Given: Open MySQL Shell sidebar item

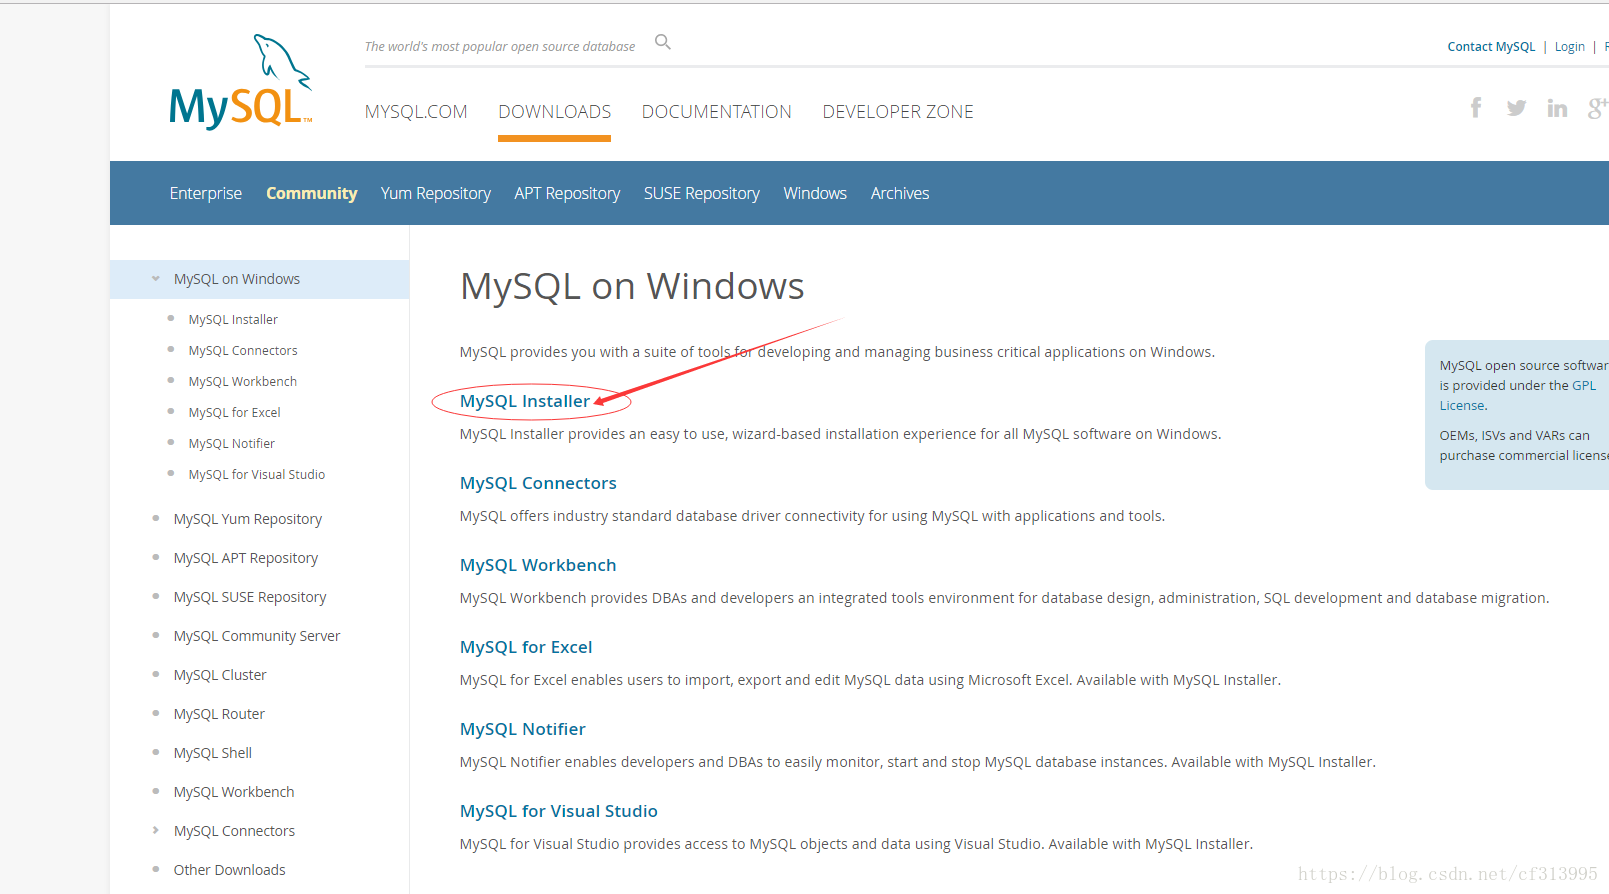Looking at the screenshot, I should [213, 753].
